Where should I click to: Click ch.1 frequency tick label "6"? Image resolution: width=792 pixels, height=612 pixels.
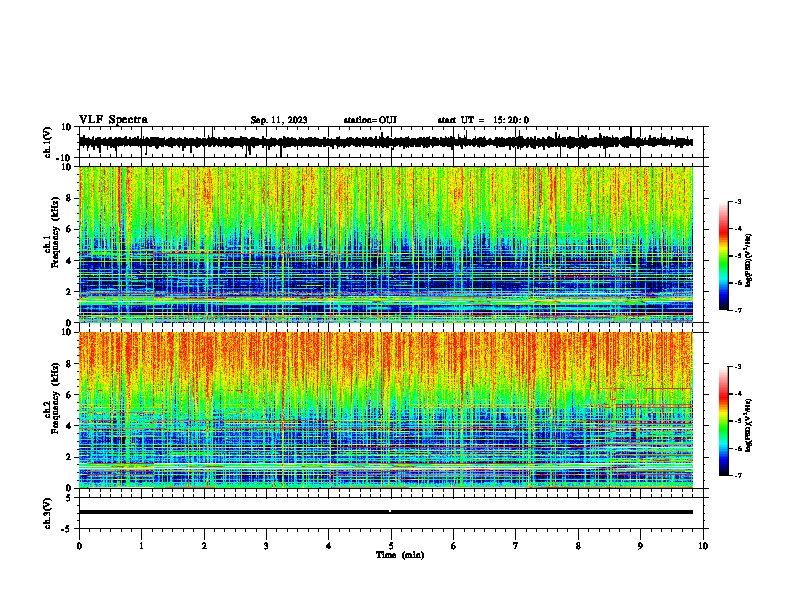tap(69, 229)
